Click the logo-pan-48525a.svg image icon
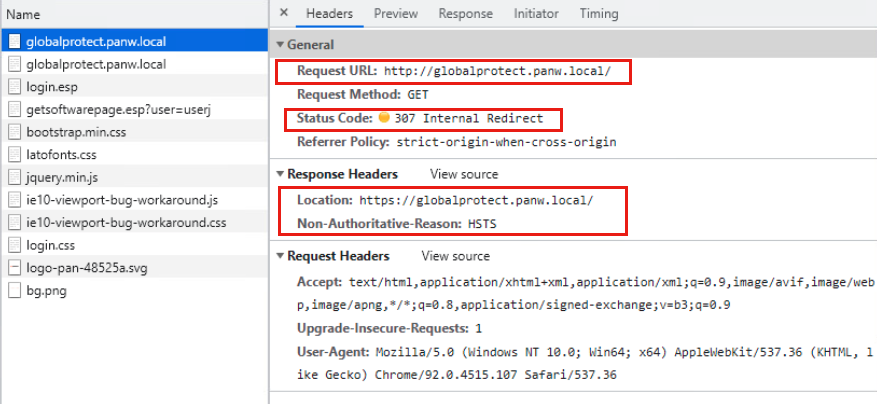This screenshot has width=877, height=404. (14, 268)
